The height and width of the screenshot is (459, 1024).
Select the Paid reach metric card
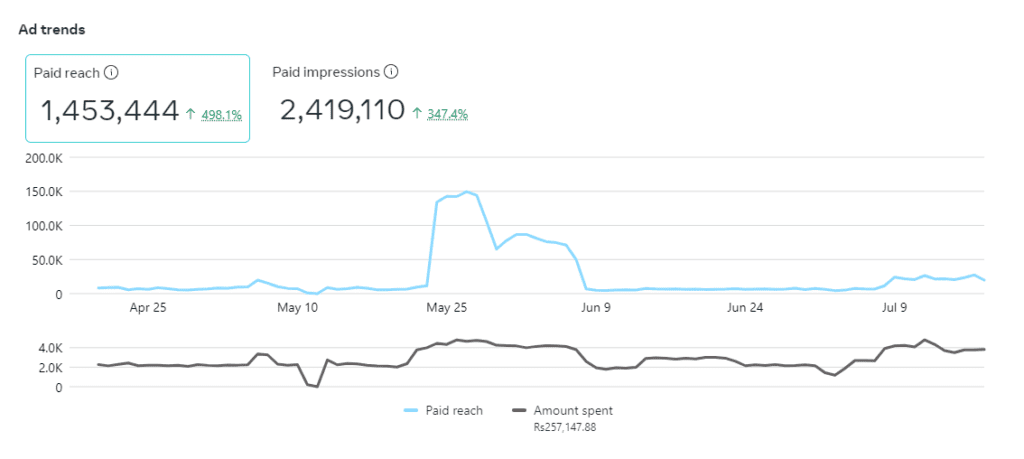[137, 98]
